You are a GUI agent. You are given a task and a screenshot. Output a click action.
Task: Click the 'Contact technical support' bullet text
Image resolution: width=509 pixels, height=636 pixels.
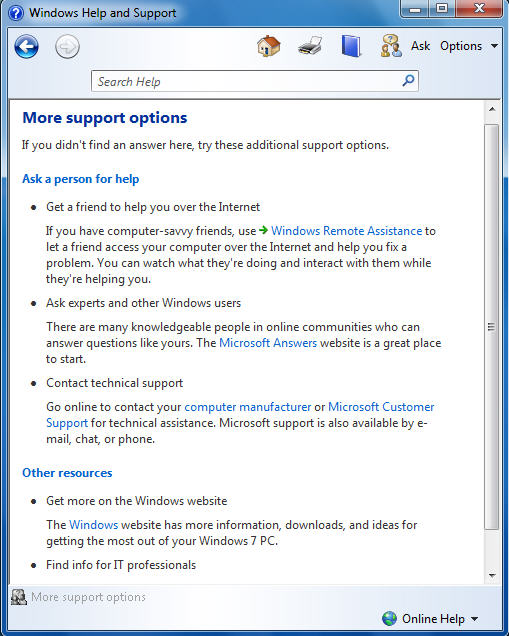click(x=114, y=383)
